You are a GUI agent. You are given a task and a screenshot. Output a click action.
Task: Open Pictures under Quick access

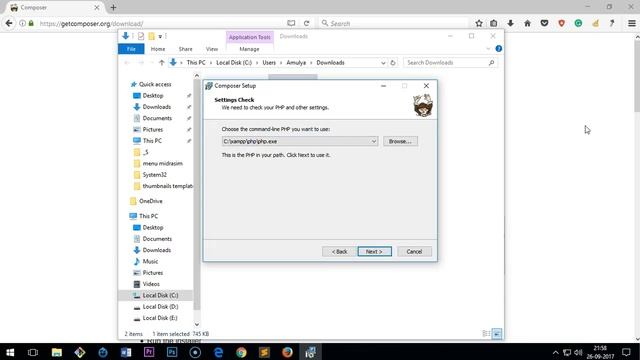(153, 129)
